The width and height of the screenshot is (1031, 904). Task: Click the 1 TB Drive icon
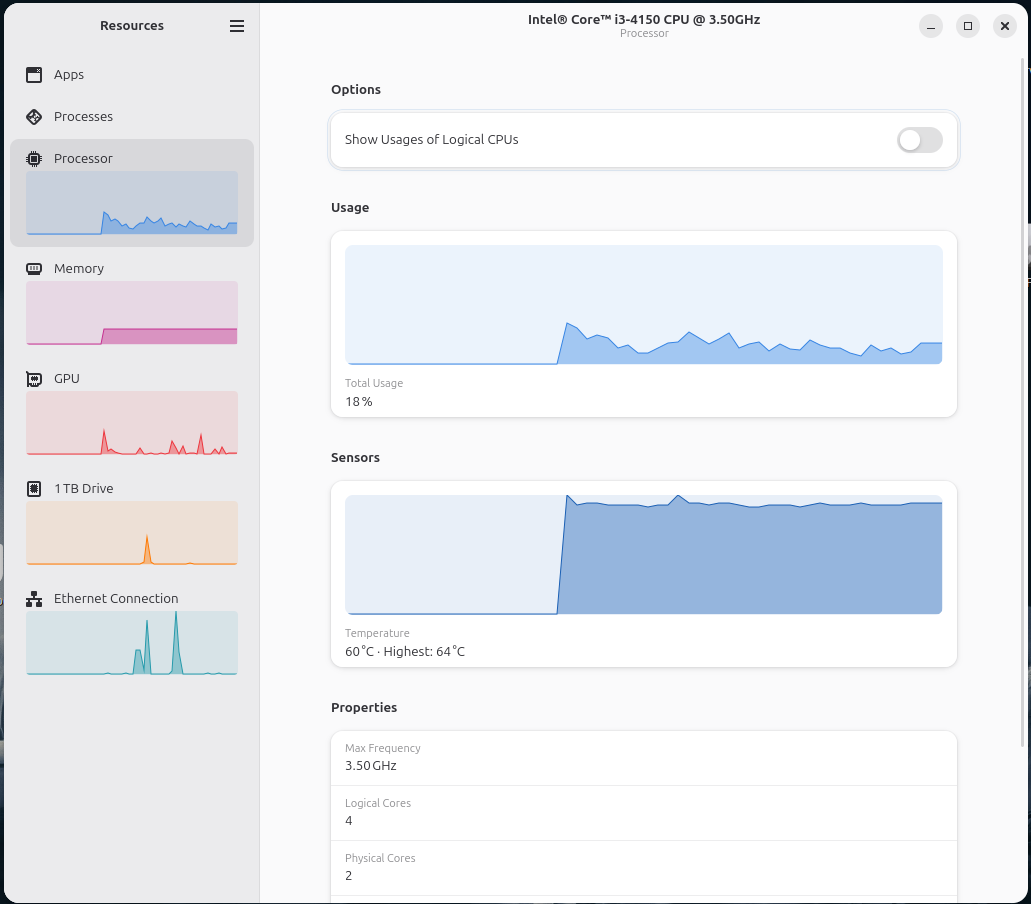(34, 489)
